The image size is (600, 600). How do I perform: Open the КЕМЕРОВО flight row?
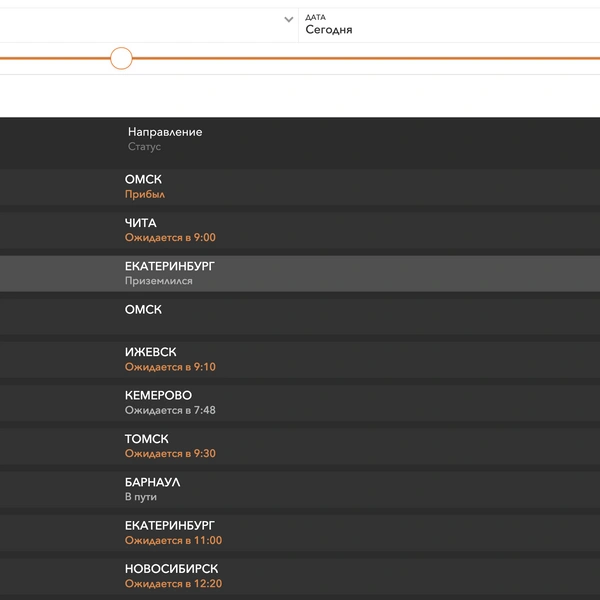[300, 403]
